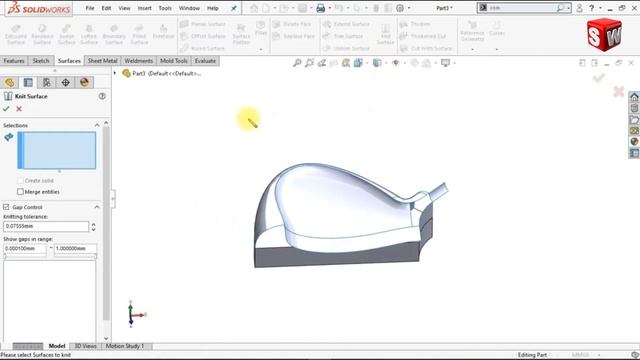Open the Insert menu
Viewport: 640px width, 360px height.
[x=144, y=8]
